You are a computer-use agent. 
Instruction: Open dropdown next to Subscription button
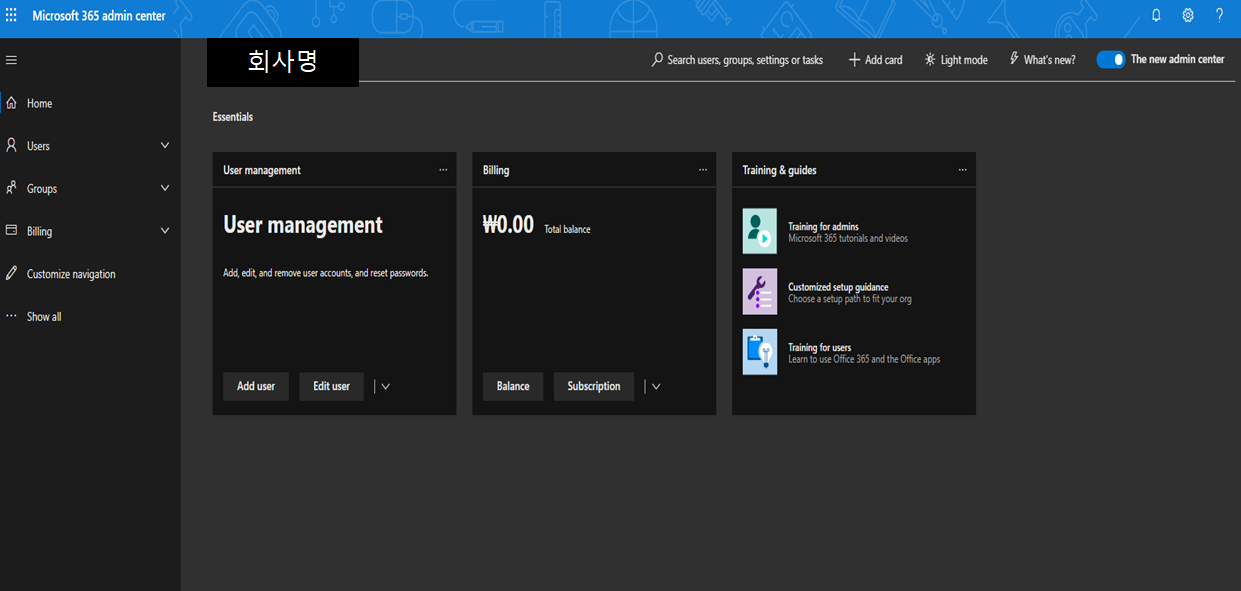[656, 386]
